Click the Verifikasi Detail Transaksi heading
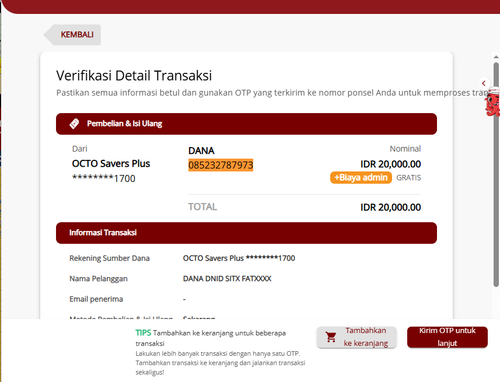The width and height of the screenshot is (500, 382). coord(134,76)
